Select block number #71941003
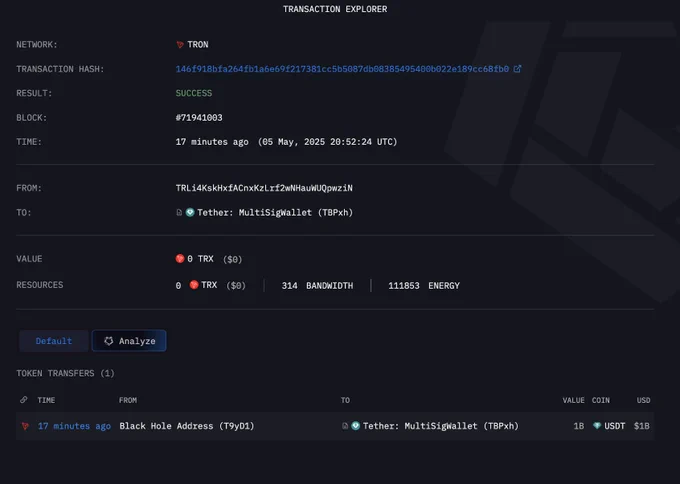 coord(199,118)
